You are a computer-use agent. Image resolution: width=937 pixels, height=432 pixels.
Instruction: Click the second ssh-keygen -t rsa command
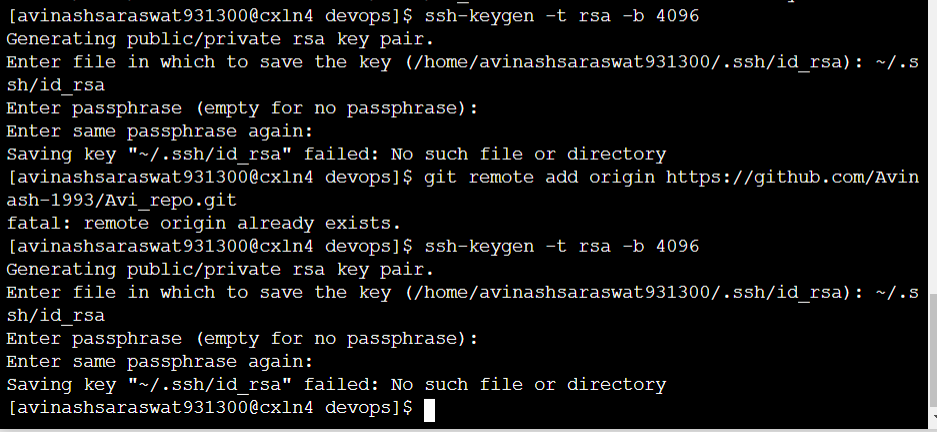561,246
